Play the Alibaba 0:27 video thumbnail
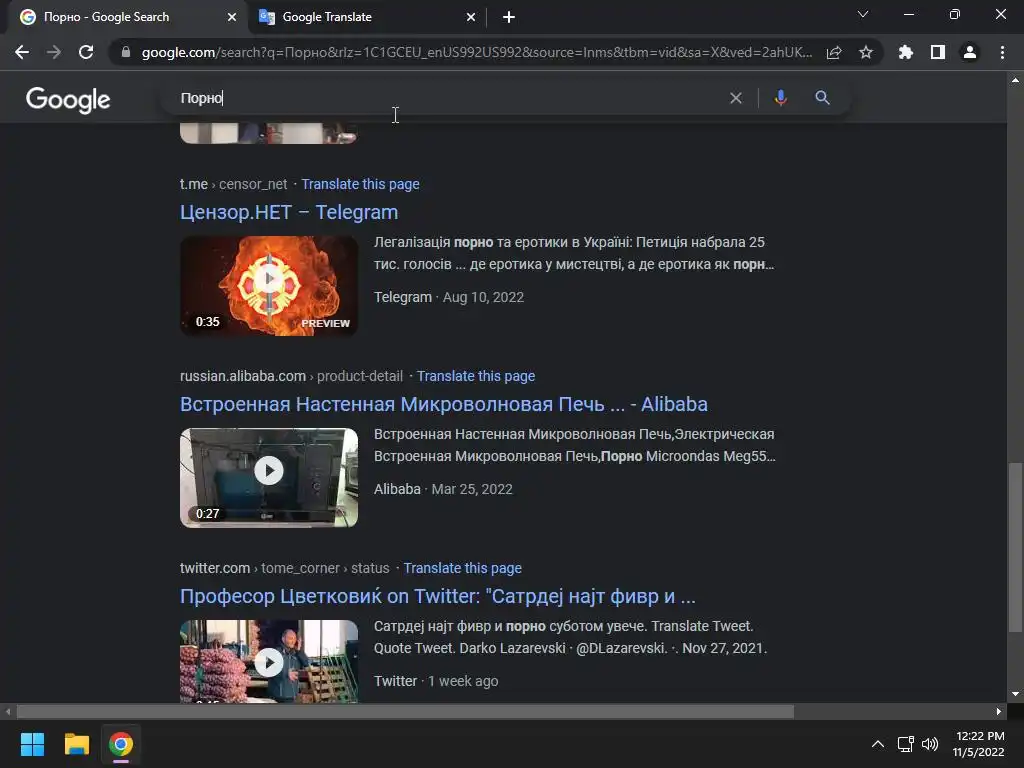 click(269, 478)
